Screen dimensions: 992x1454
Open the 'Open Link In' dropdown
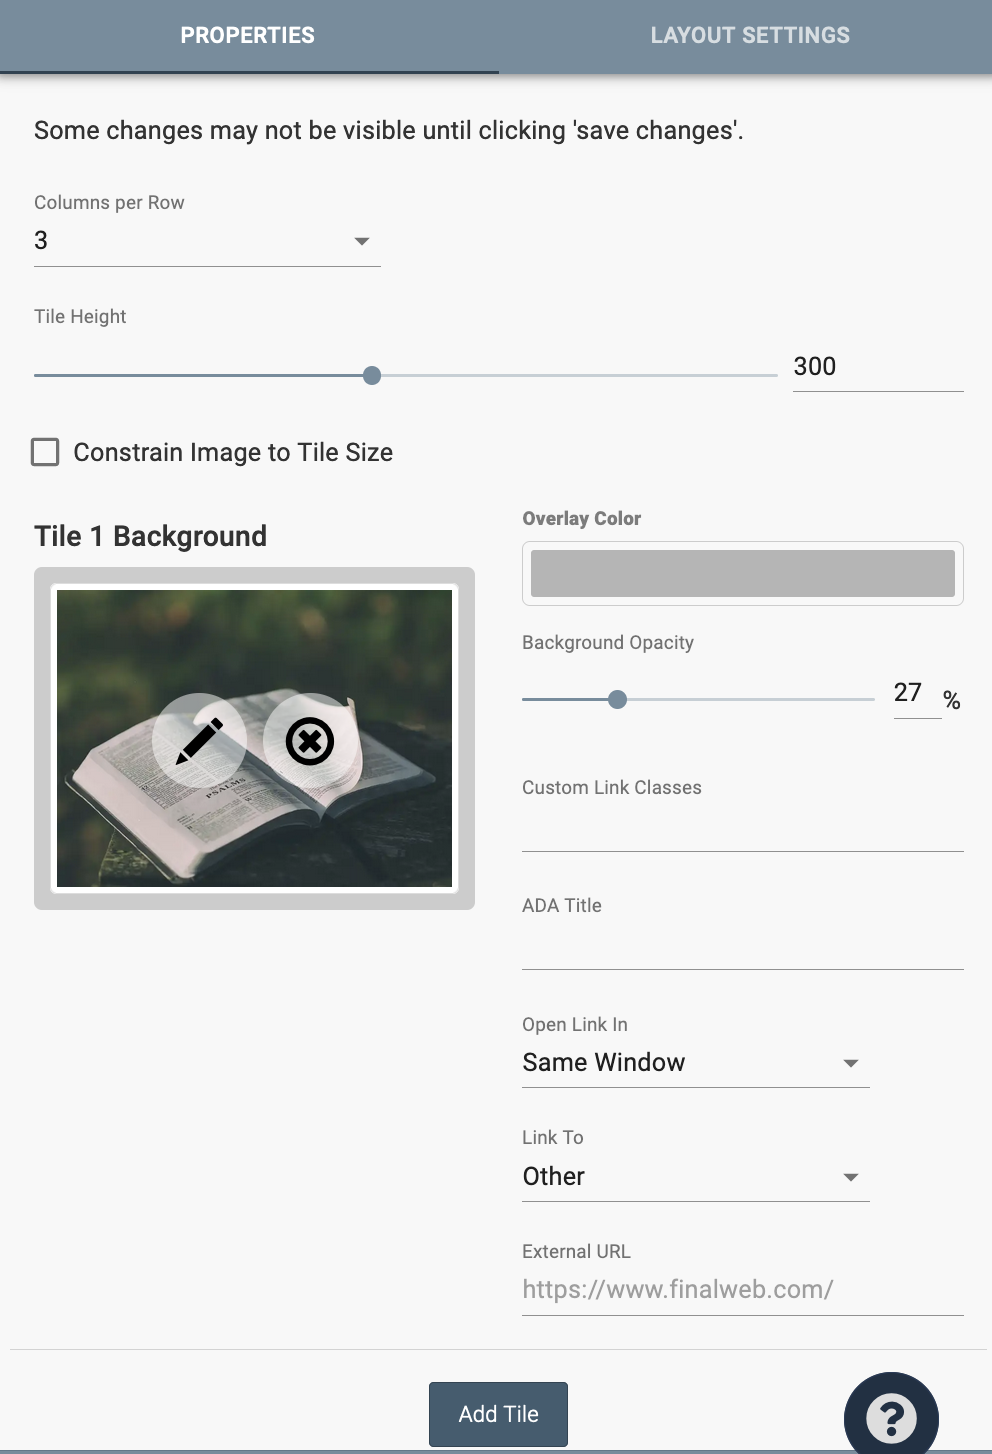pos(695,1063)
